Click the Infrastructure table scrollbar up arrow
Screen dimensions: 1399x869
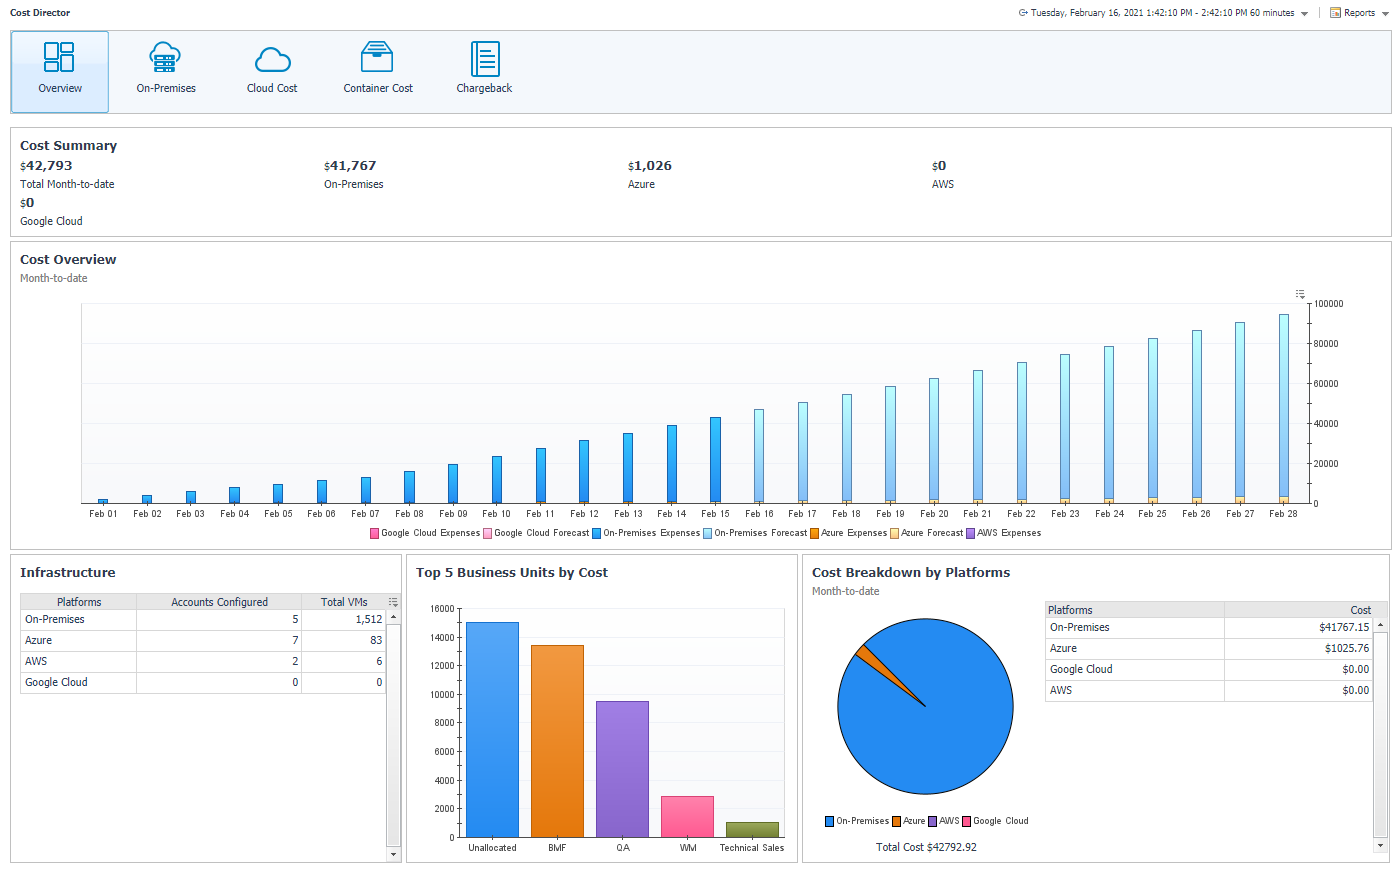(393, 617)
